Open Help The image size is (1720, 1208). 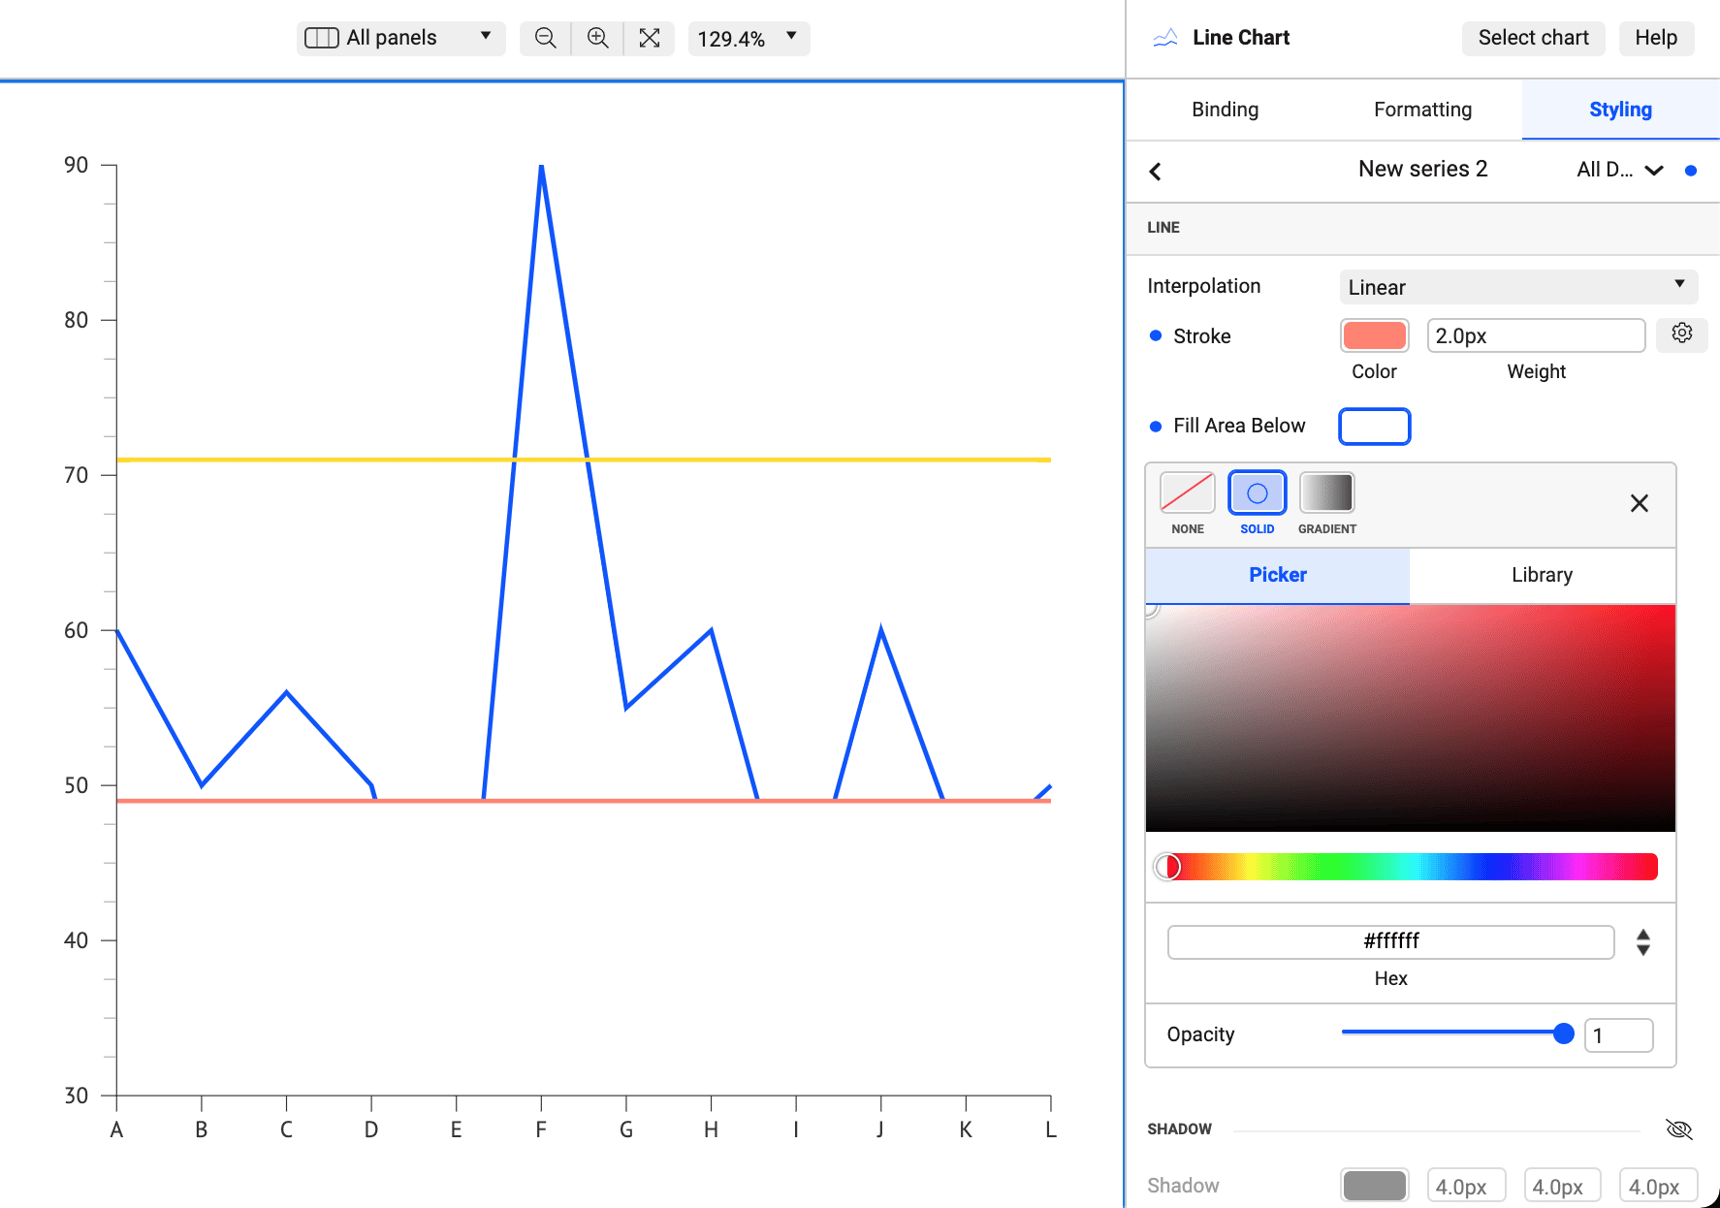[x=1656, y=37]
